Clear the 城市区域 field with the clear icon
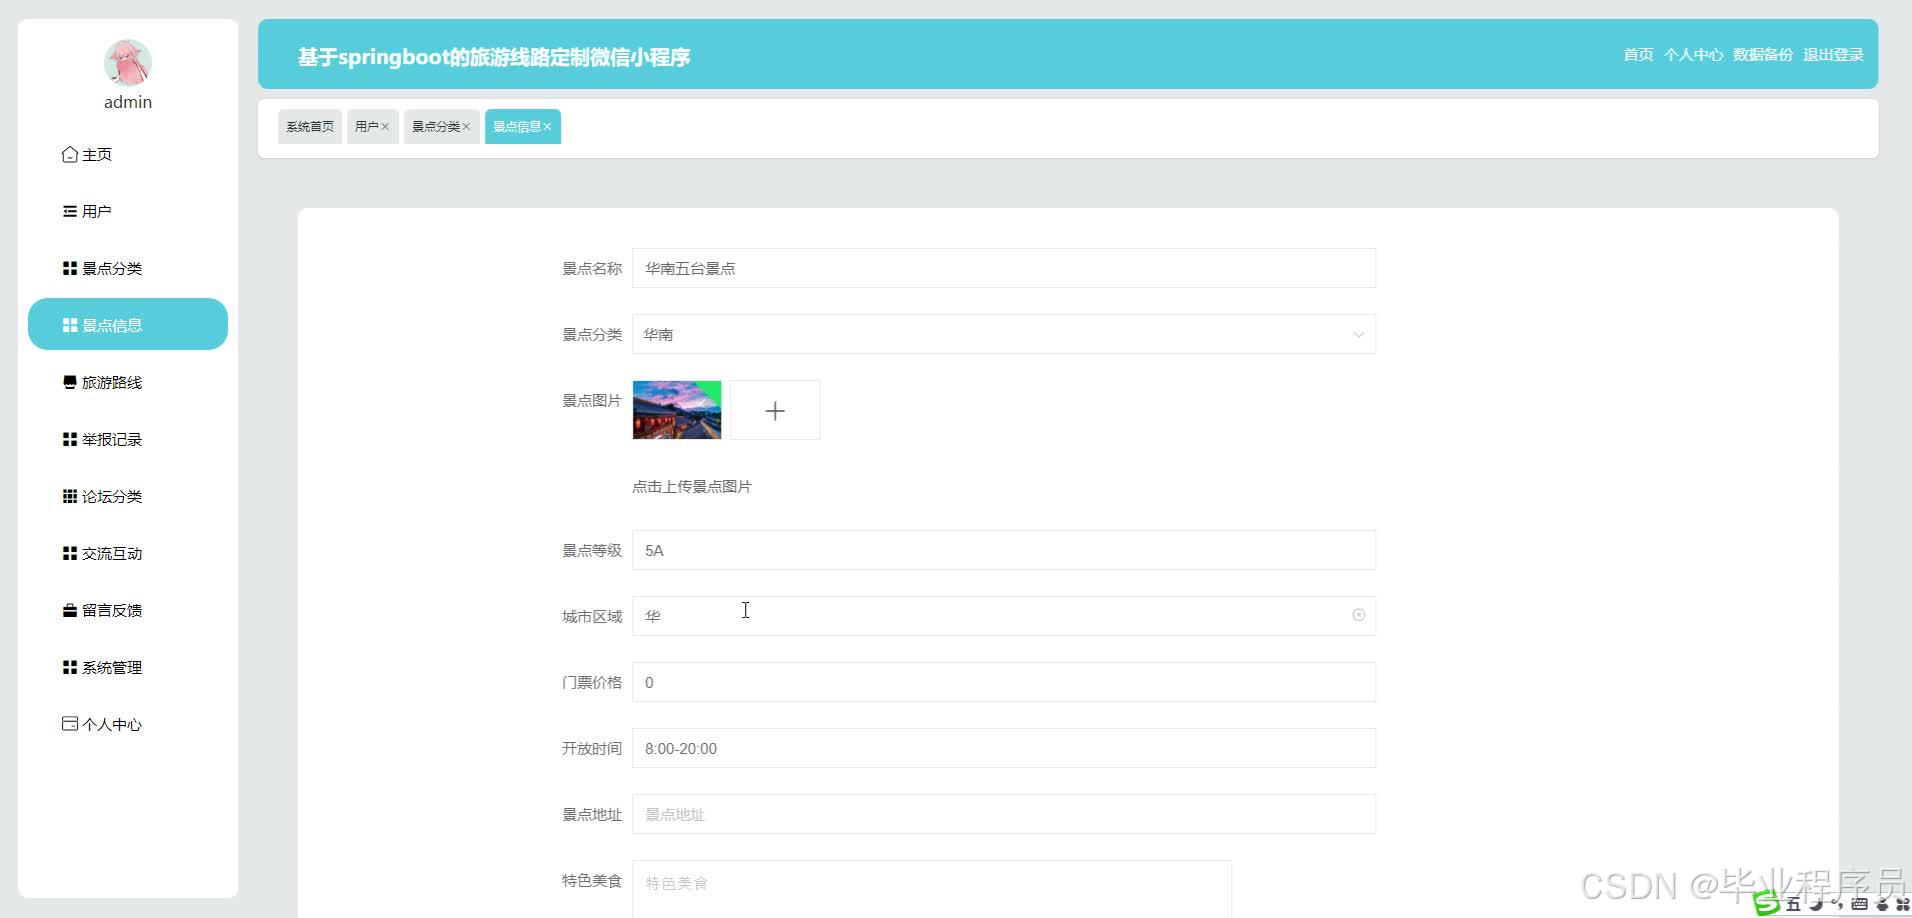 [1358, 615]
